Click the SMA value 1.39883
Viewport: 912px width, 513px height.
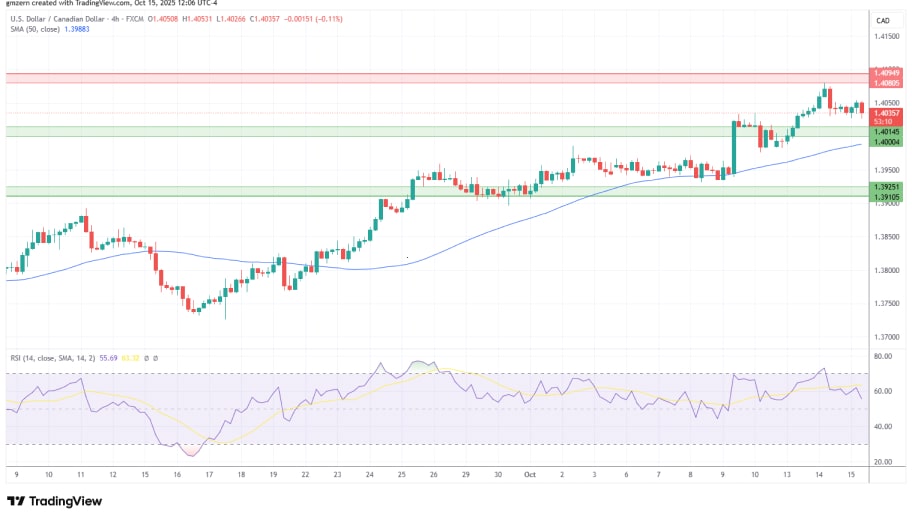(77, 29)
